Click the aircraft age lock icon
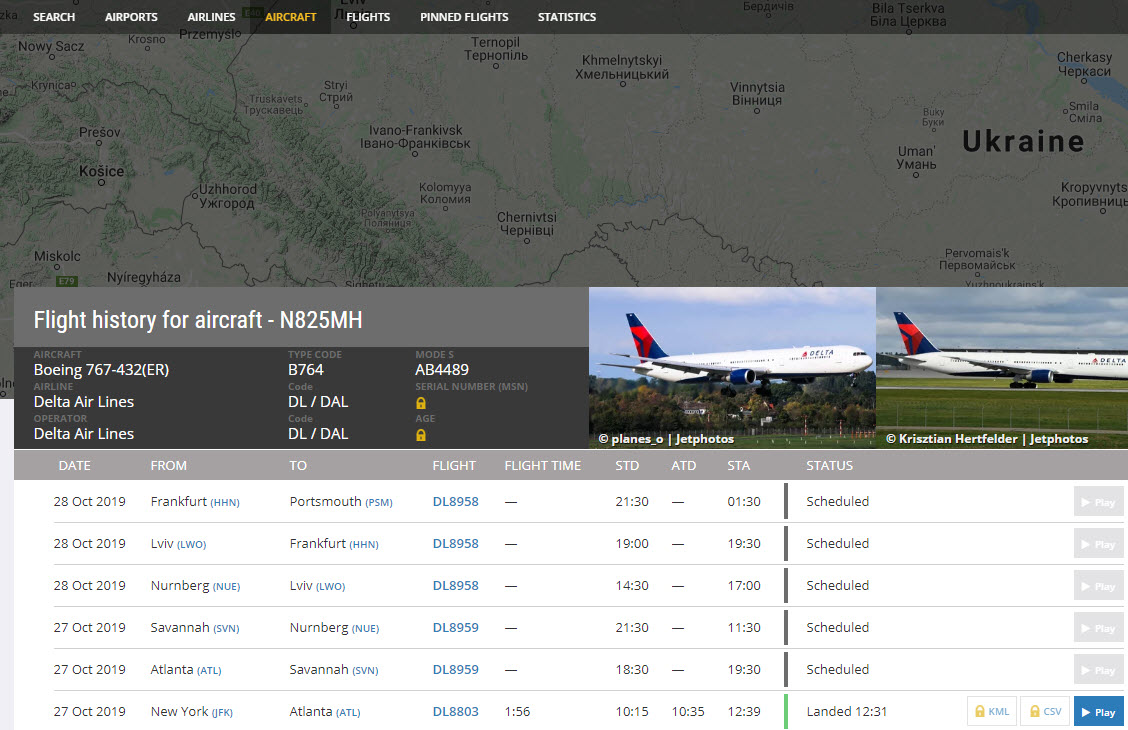1128x730 pixels. point(421,435)
